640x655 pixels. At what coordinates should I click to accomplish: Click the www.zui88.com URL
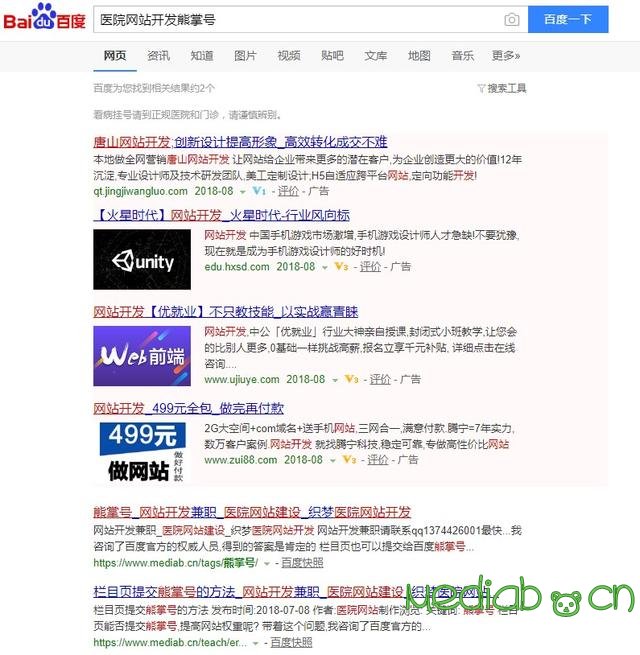[241, 460]
